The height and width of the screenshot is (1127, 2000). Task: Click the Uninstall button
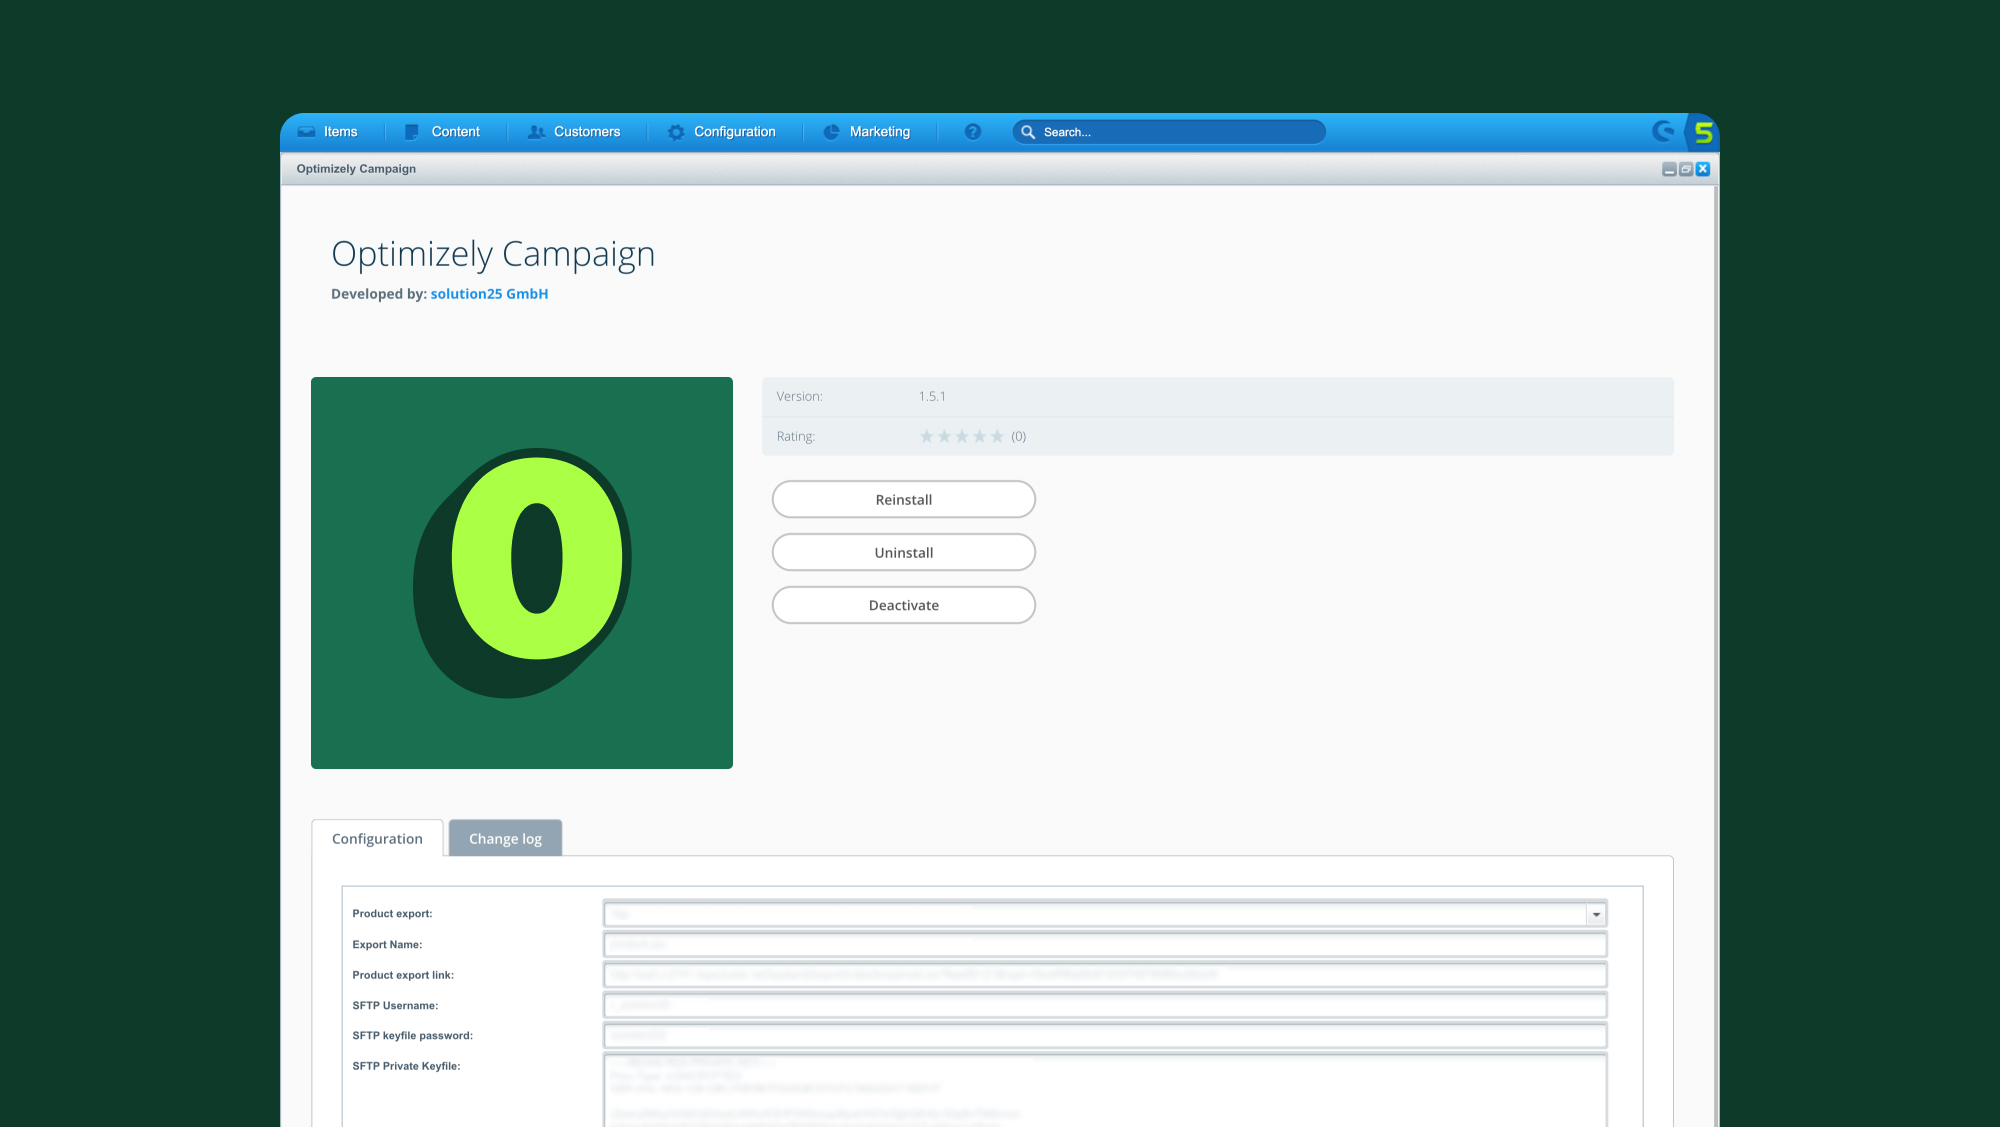point(904,552)
